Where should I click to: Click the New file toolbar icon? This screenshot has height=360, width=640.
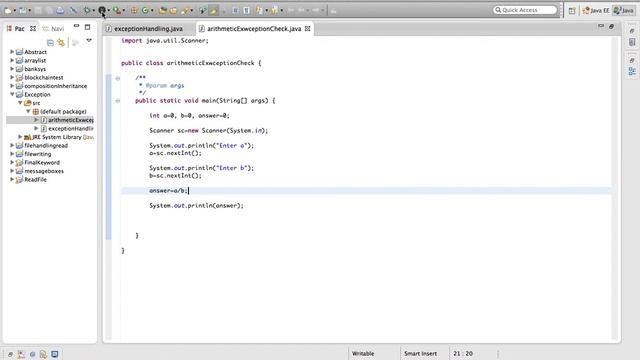[x=8, y=10]
